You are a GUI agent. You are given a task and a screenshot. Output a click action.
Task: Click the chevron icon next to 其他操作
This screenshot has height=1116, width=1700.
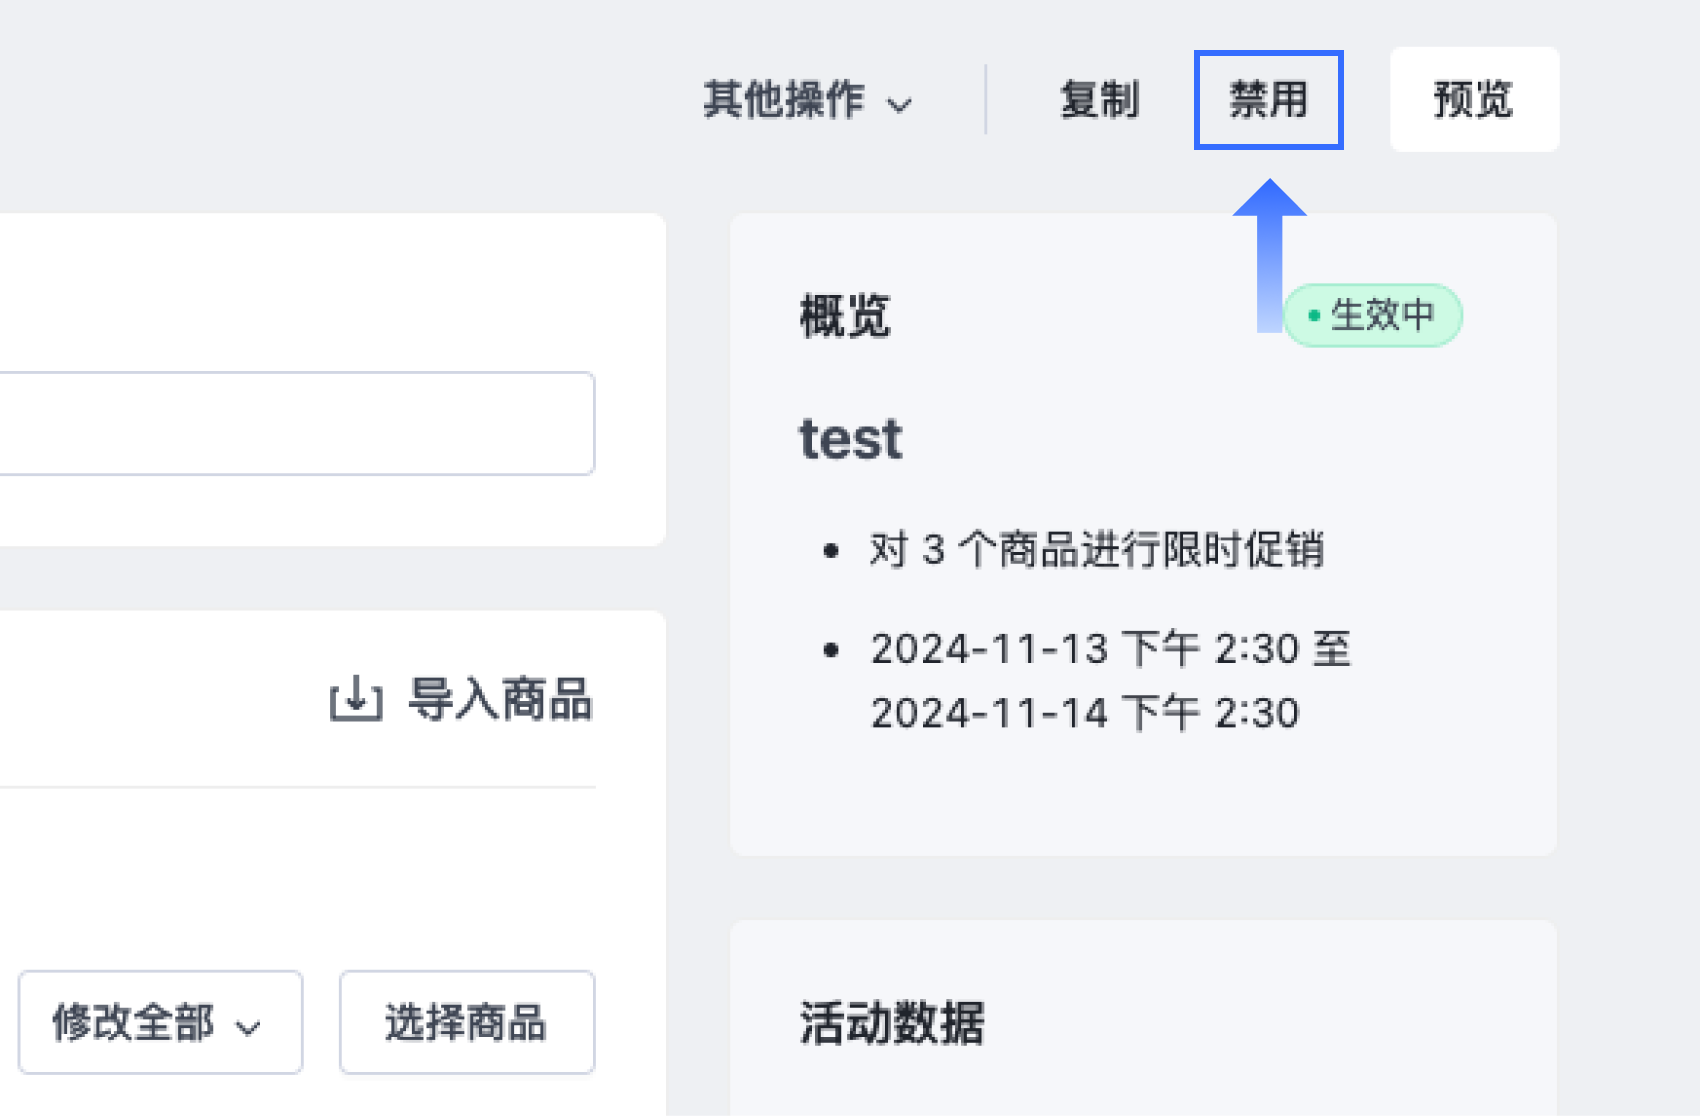click(x=900, y=104)
